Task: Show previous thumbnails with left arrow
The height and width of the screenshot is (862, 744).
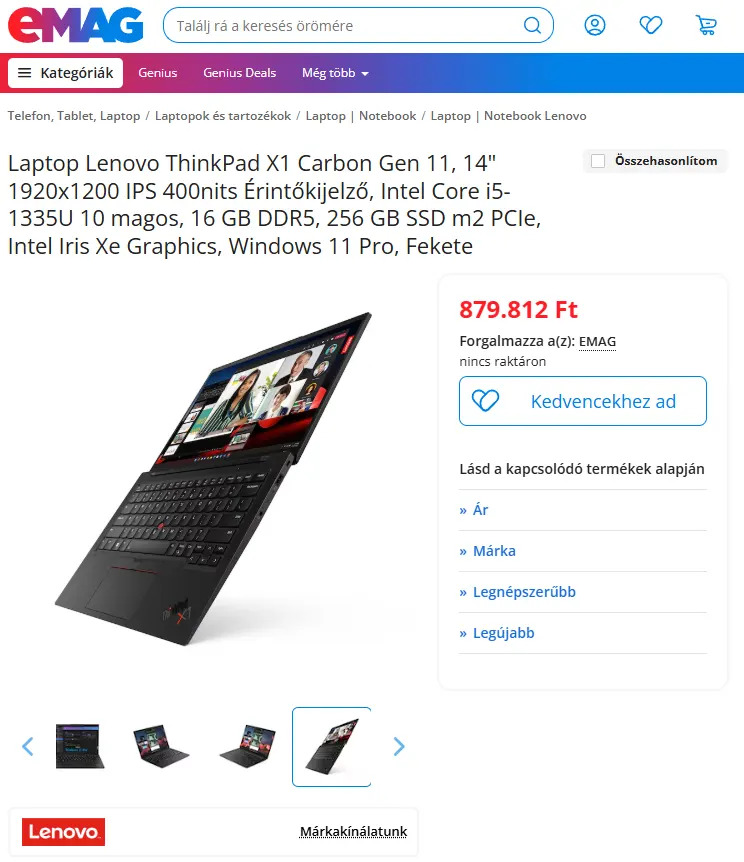Action: pyautogui.click(x=27, y=747)
